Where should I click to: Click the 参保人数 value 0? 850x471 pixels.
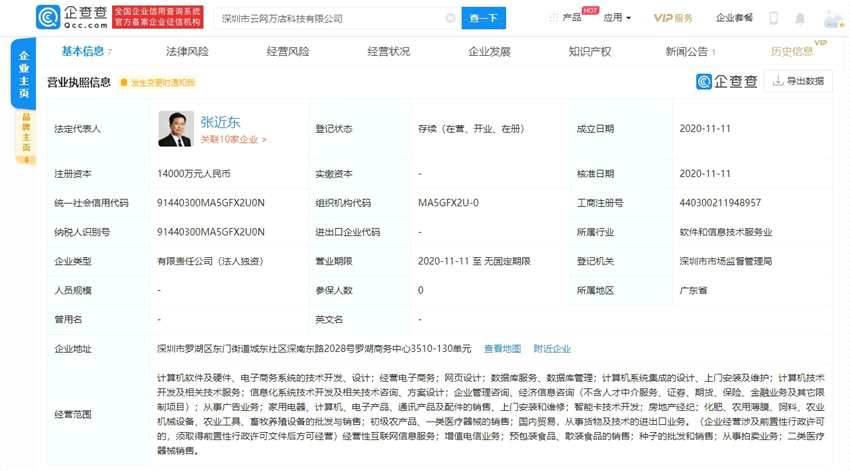click(x=421, y=291)
